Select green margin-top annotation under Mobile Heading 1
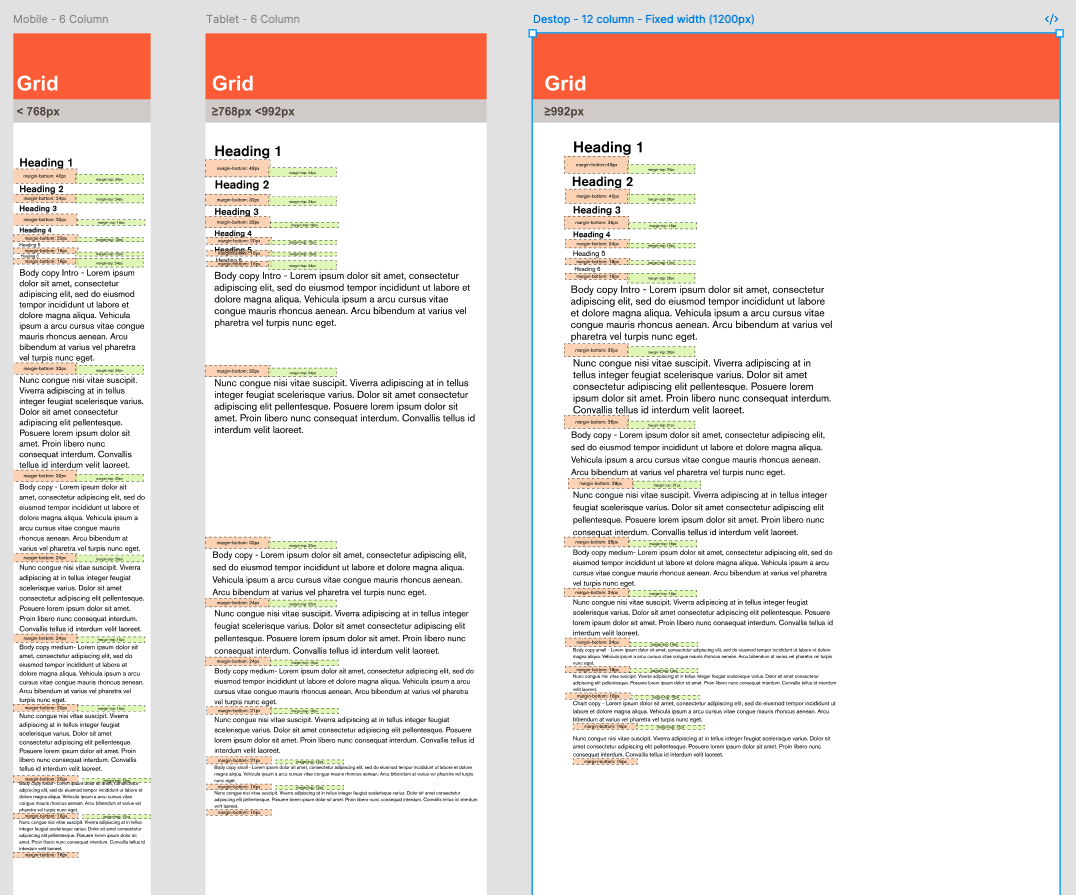The image size is (1076, 895). tap(110, 179)
